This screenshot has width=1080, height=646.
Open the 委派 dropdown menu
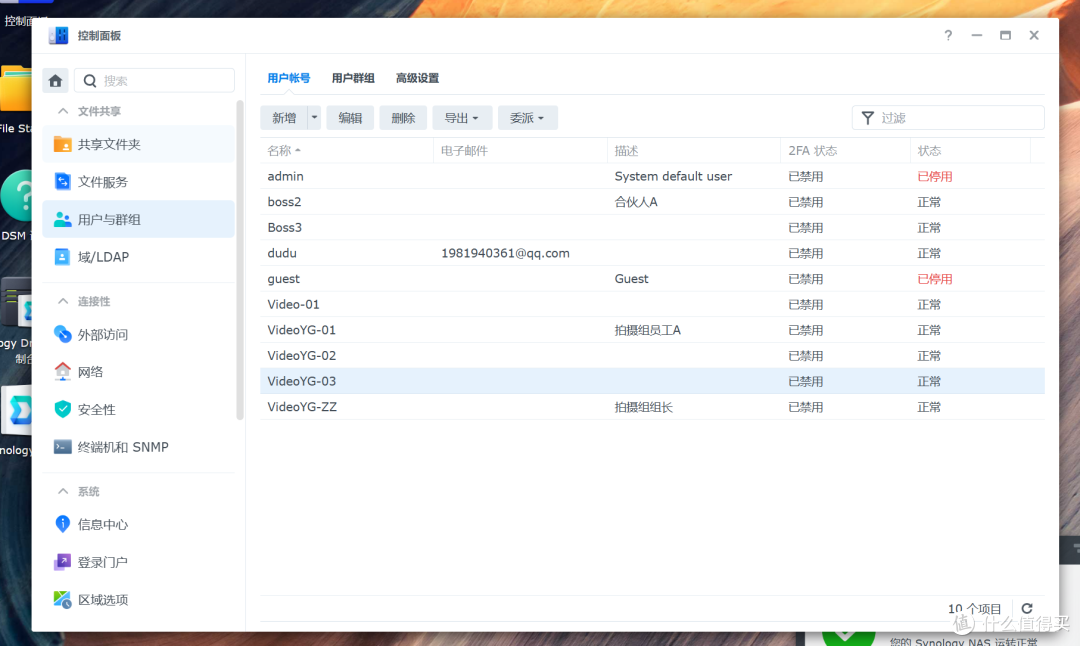coord(527,118)
